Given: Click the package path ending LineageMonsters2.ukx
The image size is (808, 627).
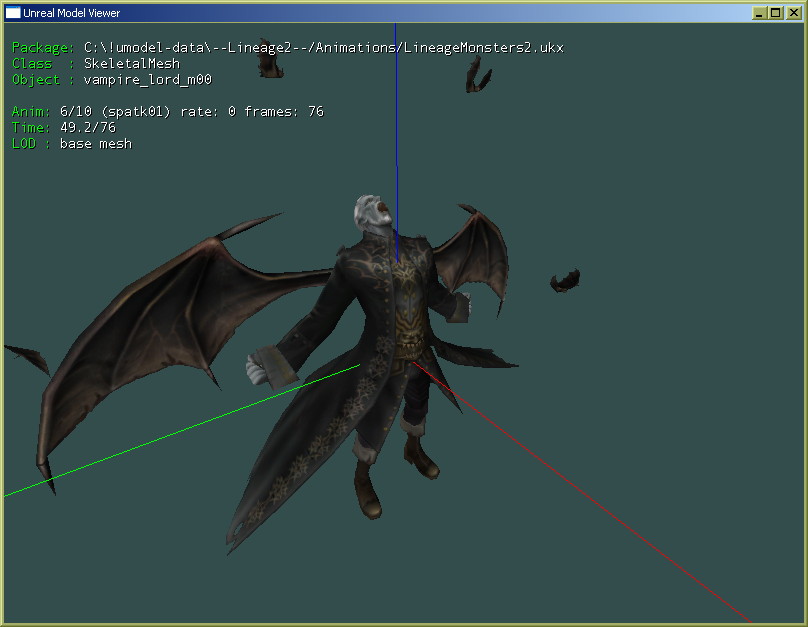Looking at the screenshot, I should (x=324, y=48).
